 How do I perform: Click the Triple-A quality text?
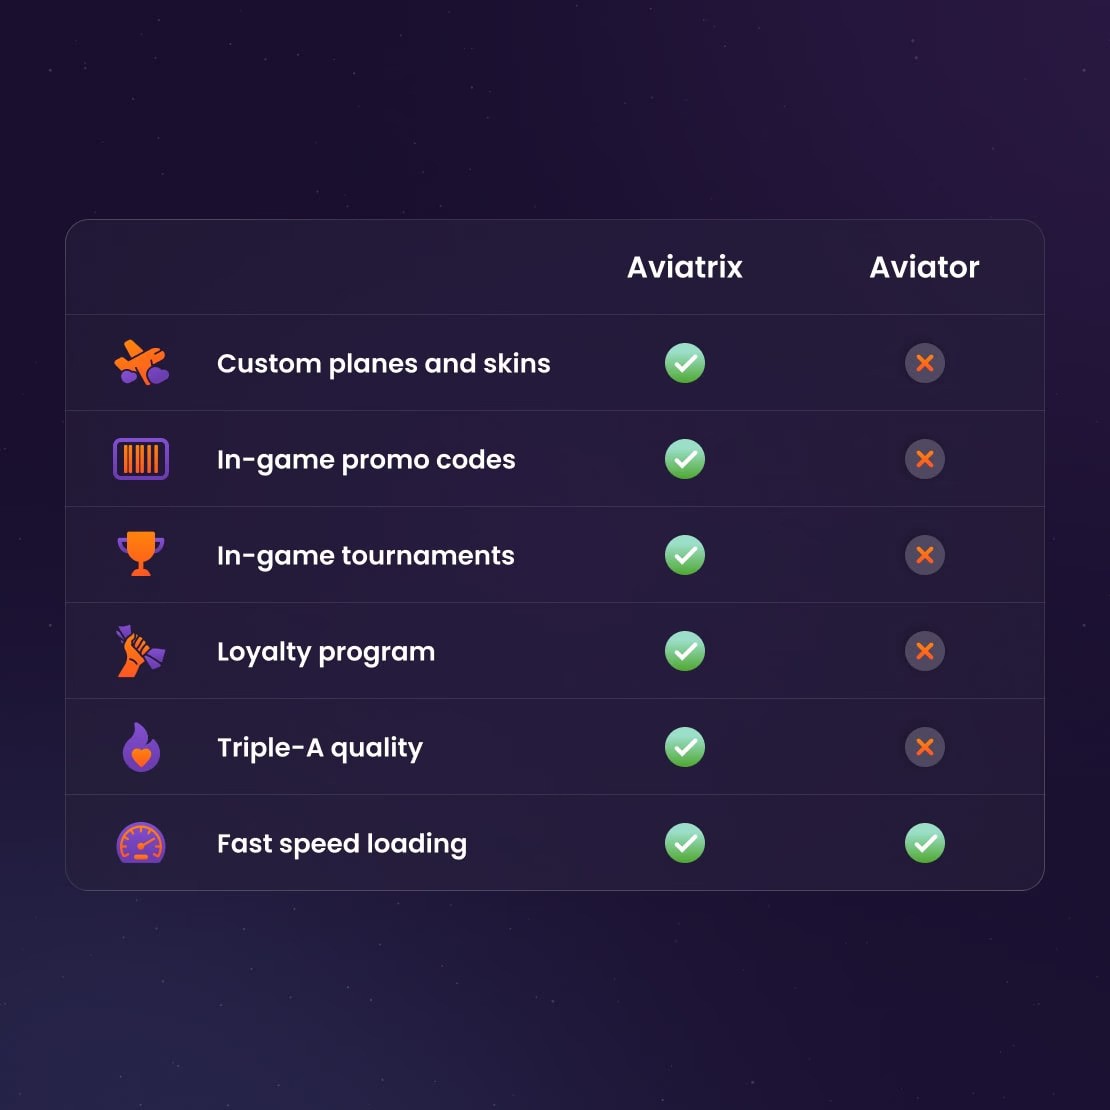click(319, 748)
